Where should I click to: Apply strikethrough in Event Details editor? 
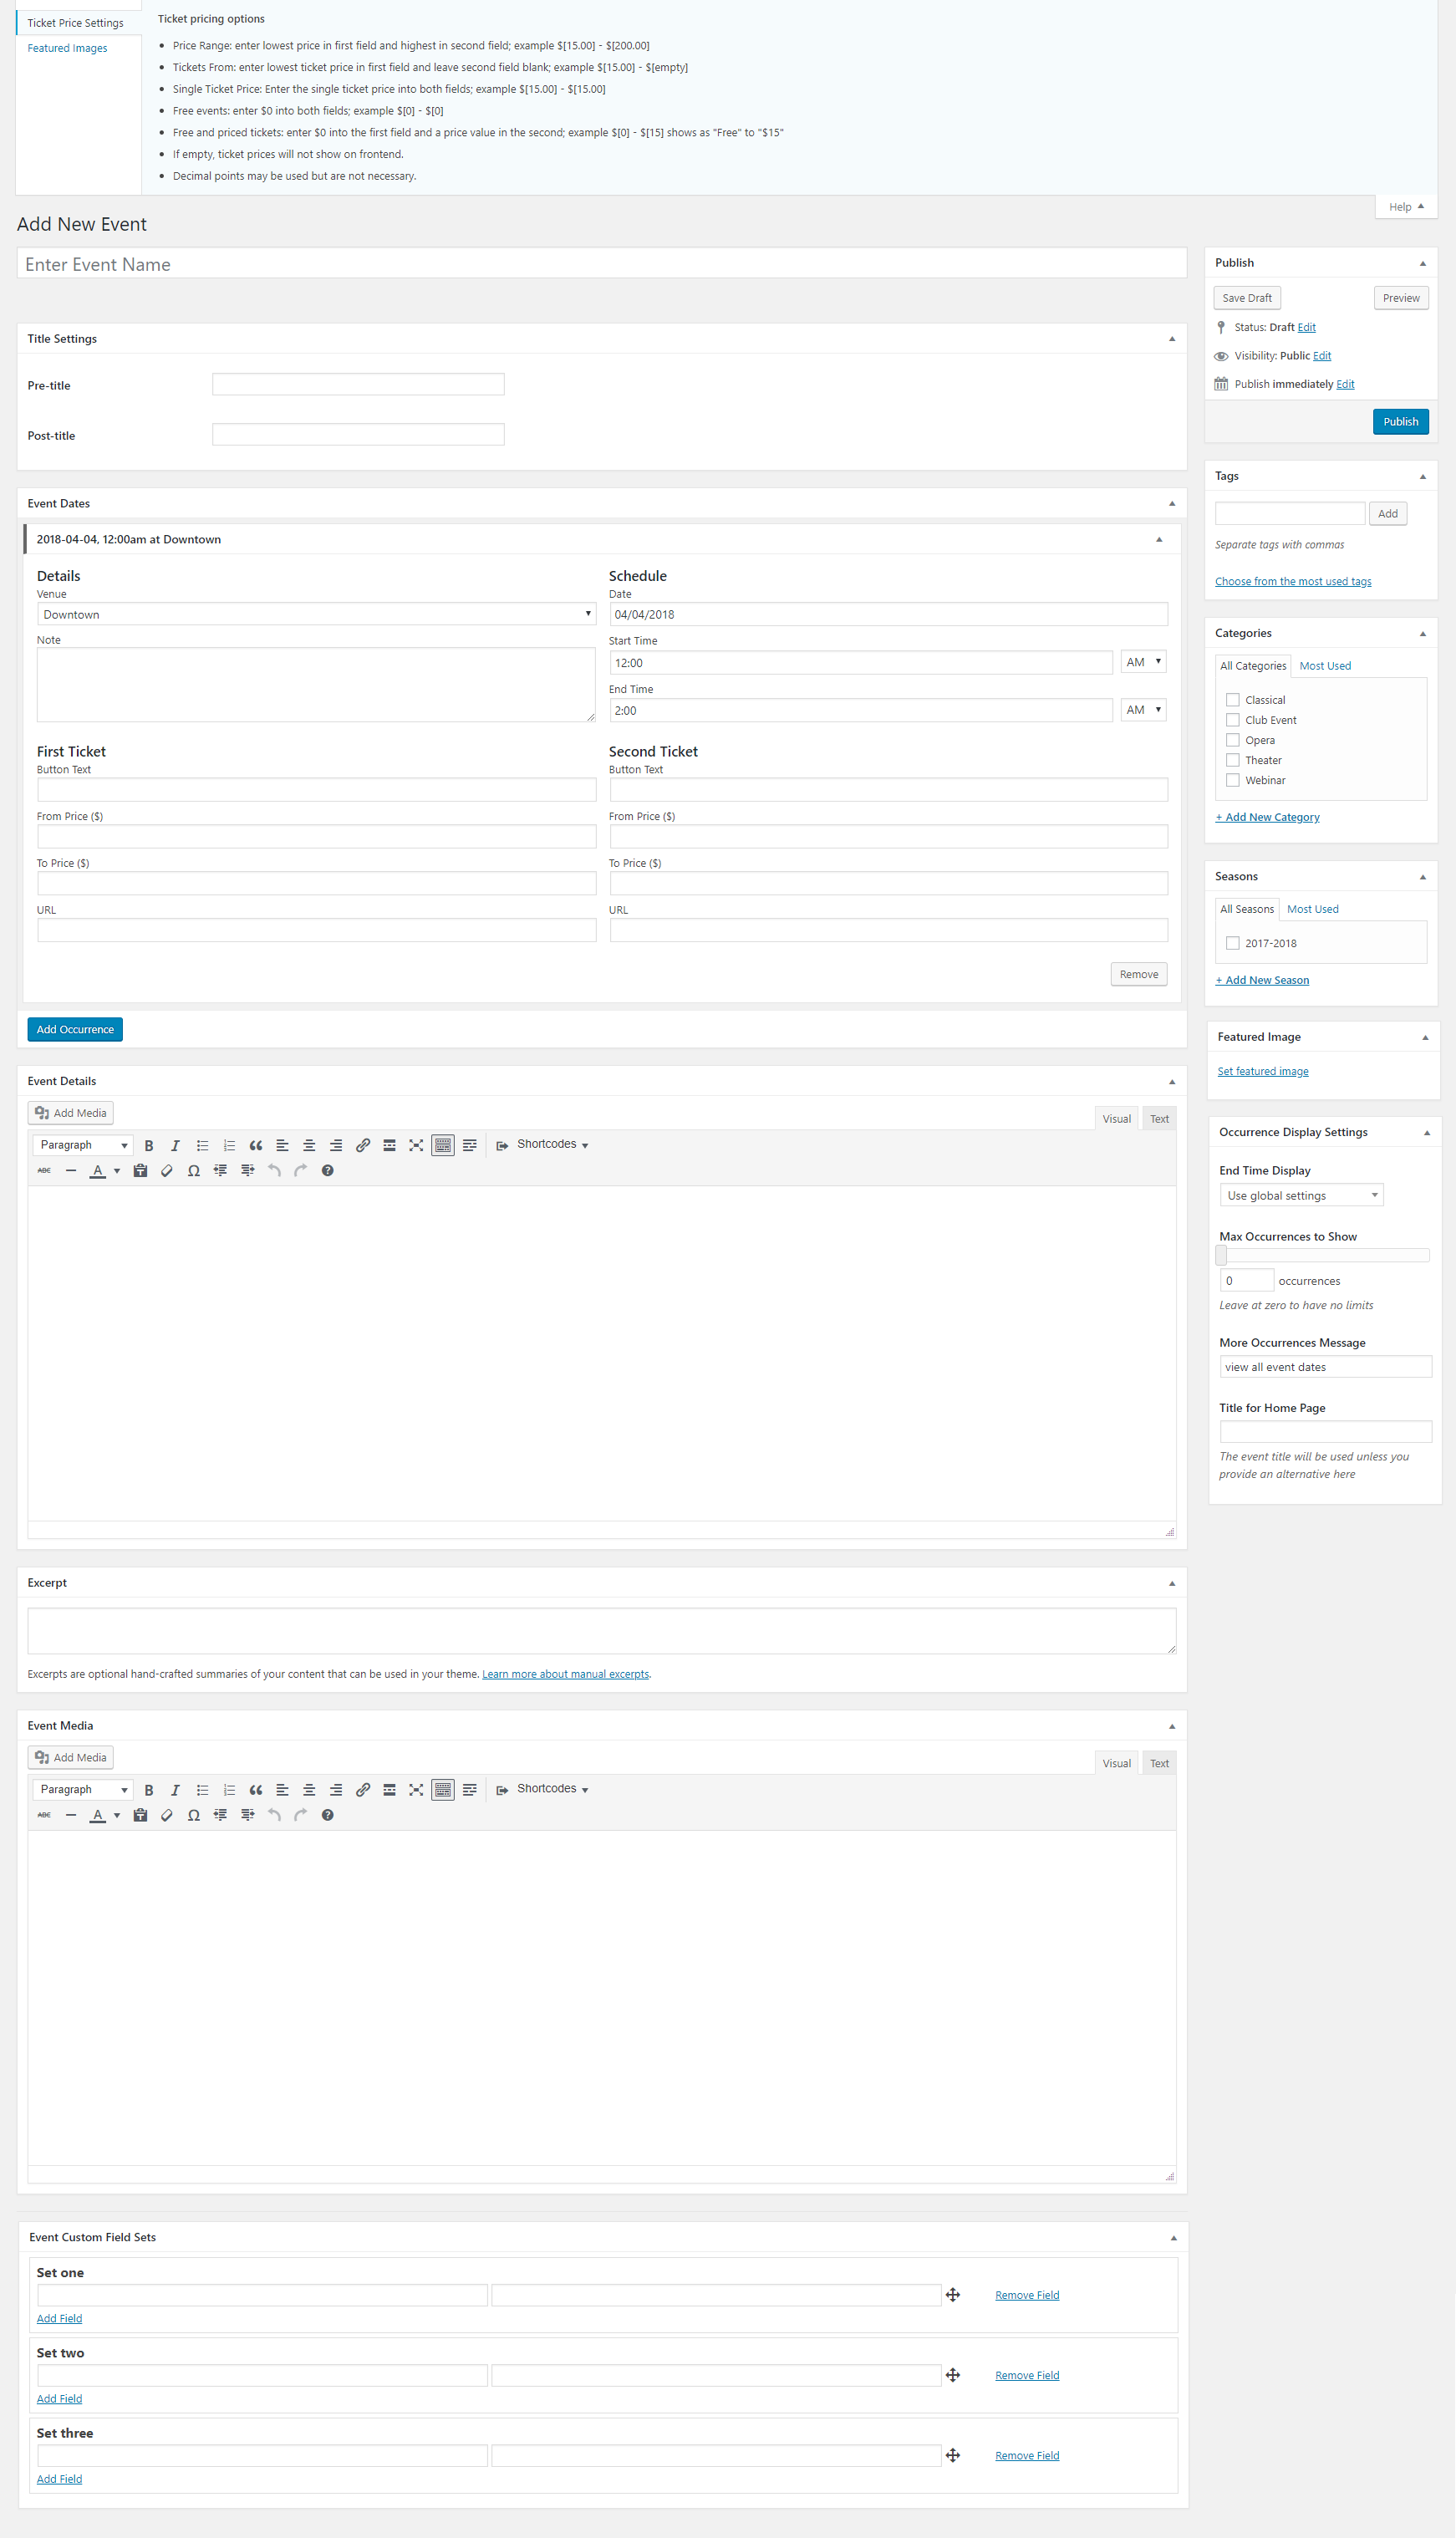pos(44,1170)
